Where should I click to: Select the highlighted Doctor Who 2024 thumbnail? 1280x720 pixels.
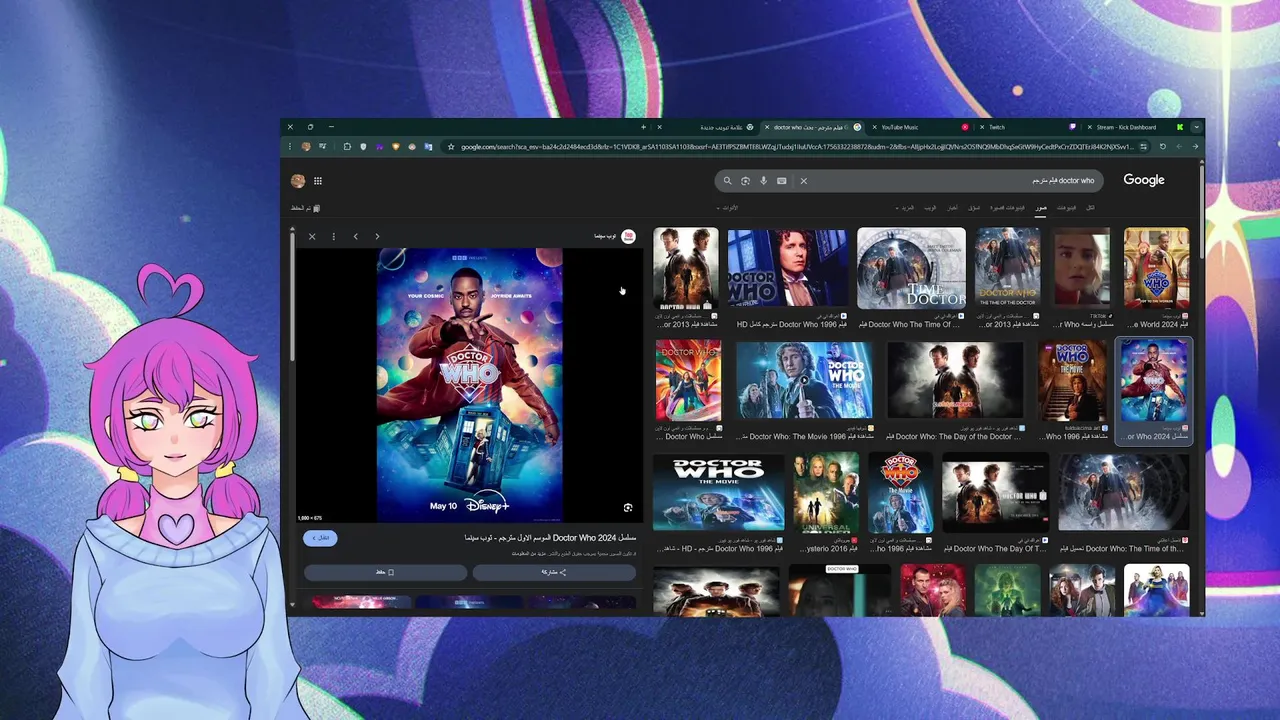click(x=1155, y=380)
